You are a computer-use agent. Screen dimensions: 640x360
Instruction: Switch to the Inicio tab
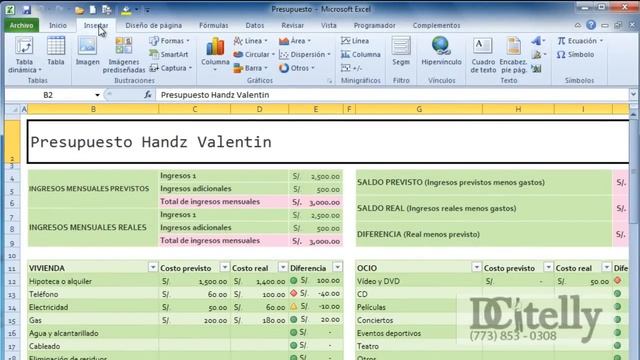tap(58, 25)
